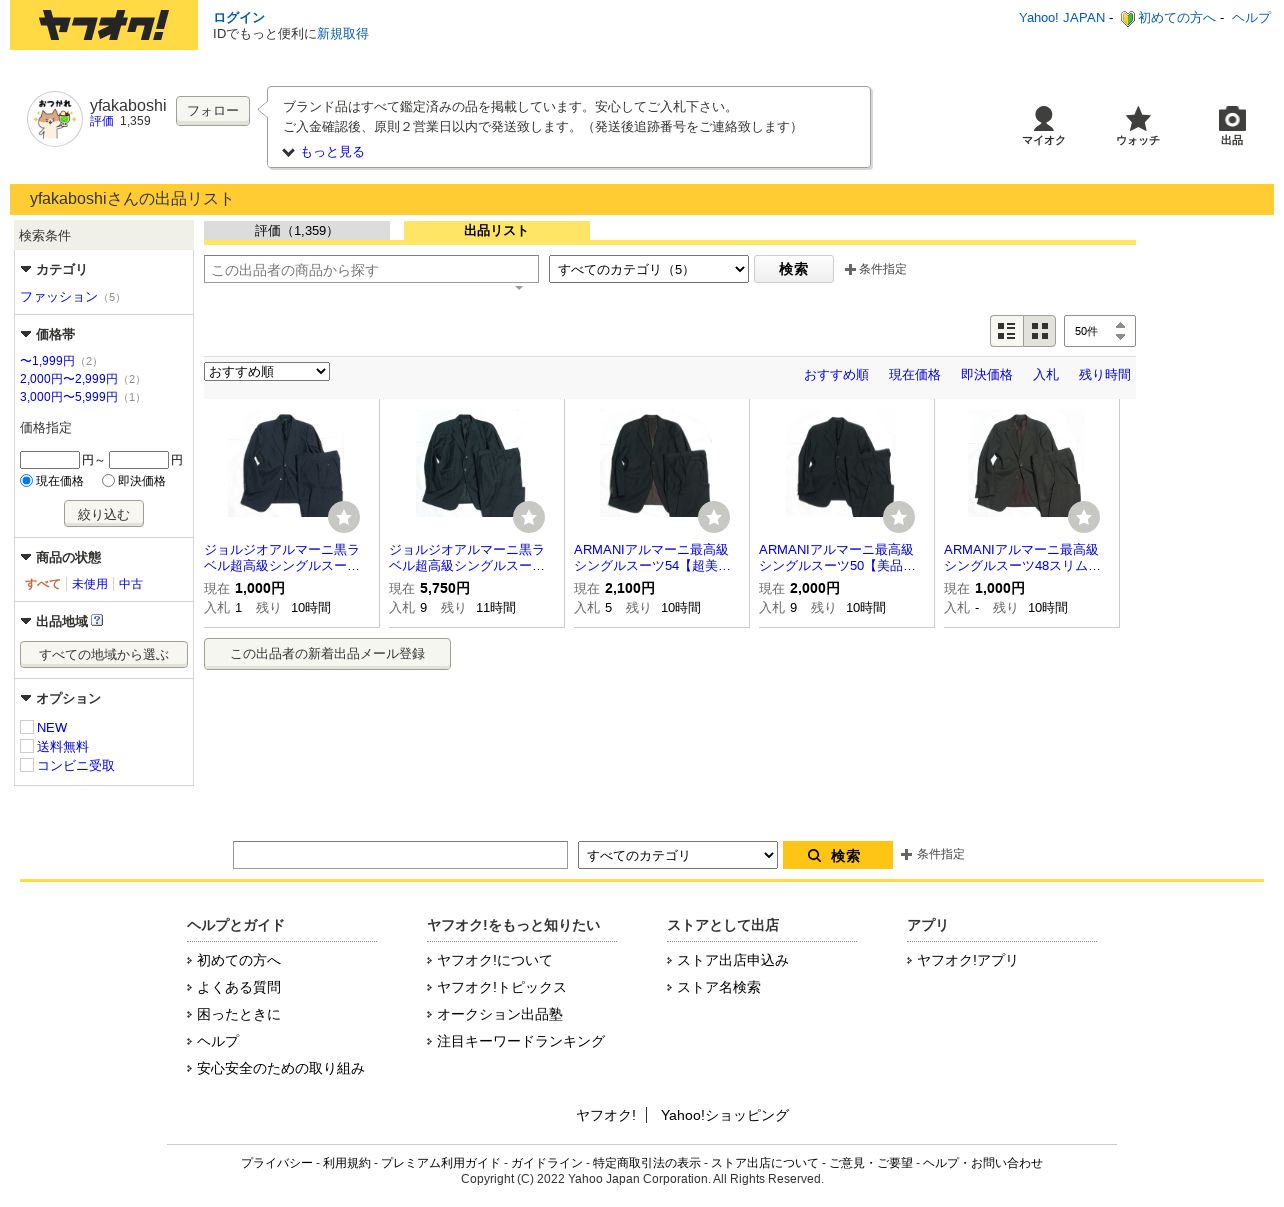Image resolution: width=1284 pixels, height=1207 pixels.
Task: Click the plus 条件指定 beside top search
Action: tap(876, 269)
